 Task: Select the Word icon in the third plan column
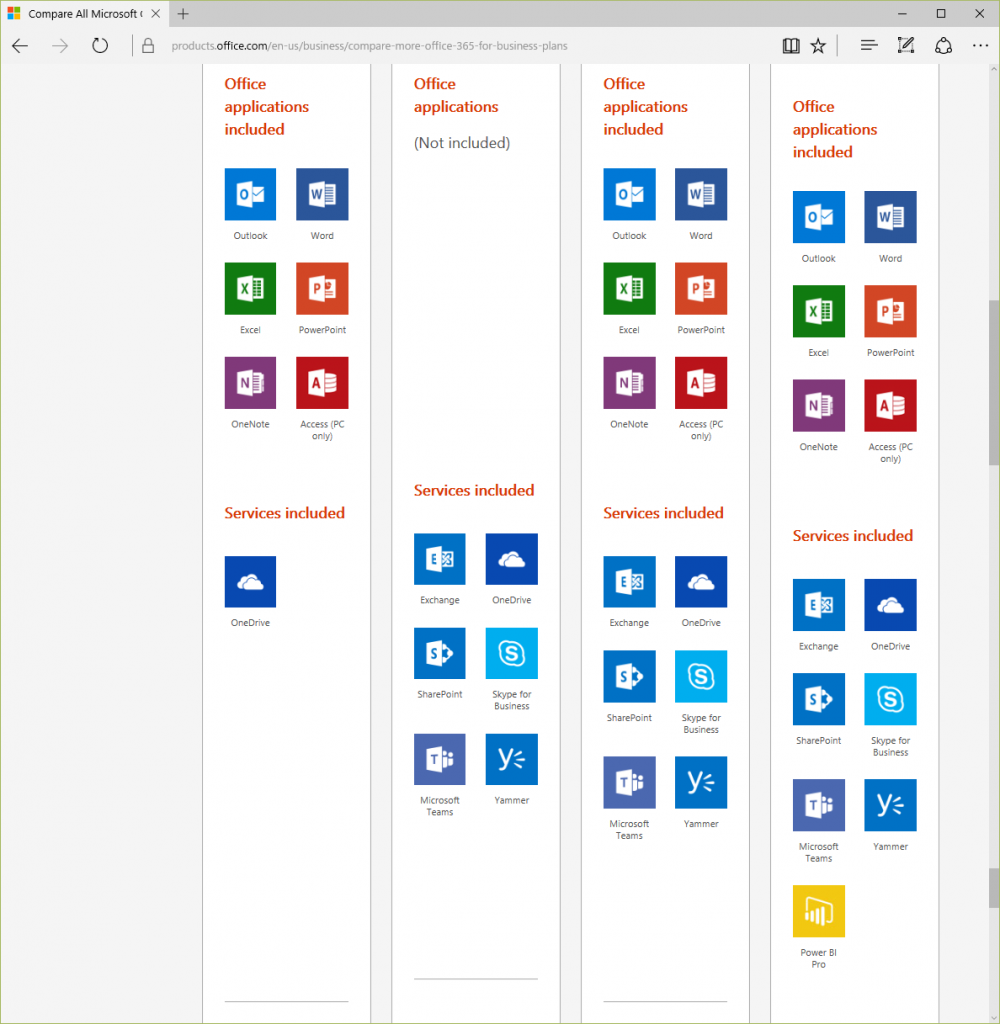click(x=701, y=194)
